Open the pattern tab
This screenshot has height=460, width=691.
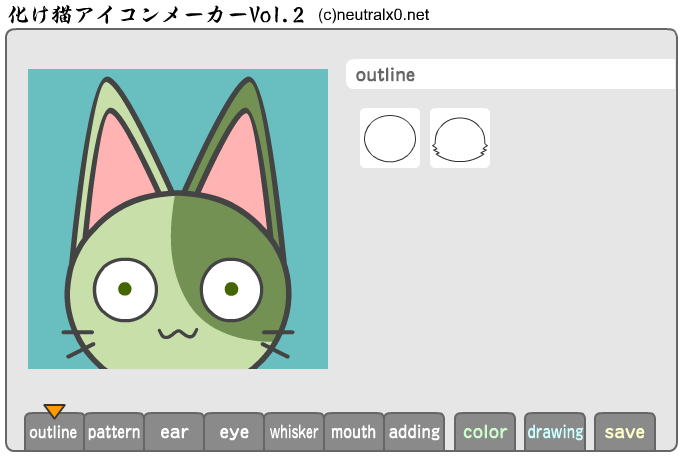[114, 432]
